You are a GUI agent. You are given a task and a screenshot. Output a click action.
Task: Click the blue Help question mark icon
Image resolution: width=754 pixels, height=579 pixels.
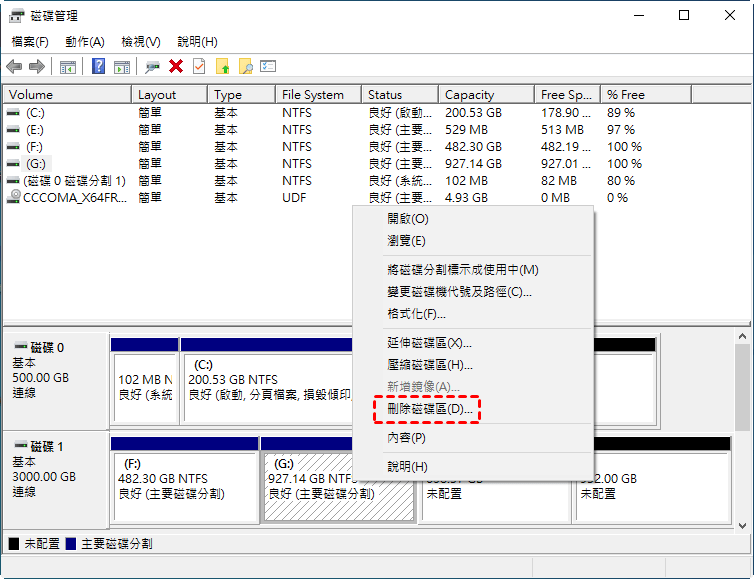pos(98,66)
